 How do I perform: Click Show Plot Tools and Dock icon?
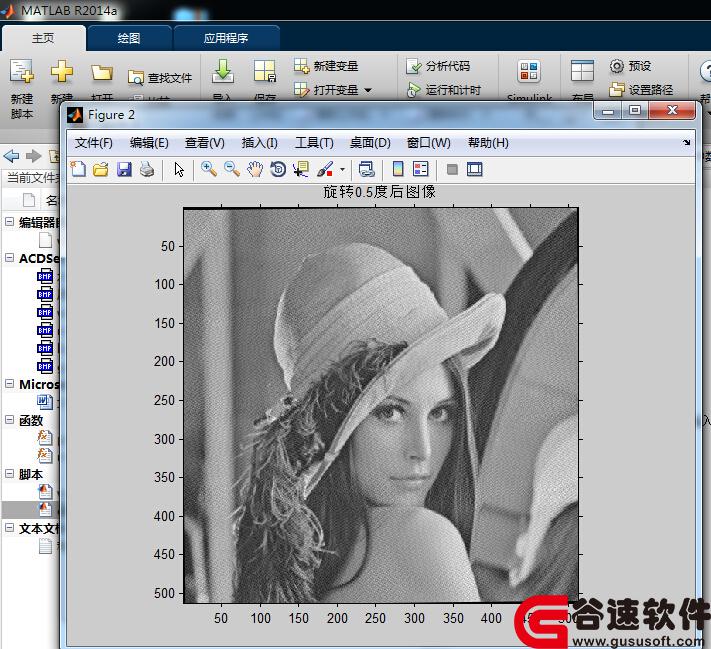coord(475,169)
